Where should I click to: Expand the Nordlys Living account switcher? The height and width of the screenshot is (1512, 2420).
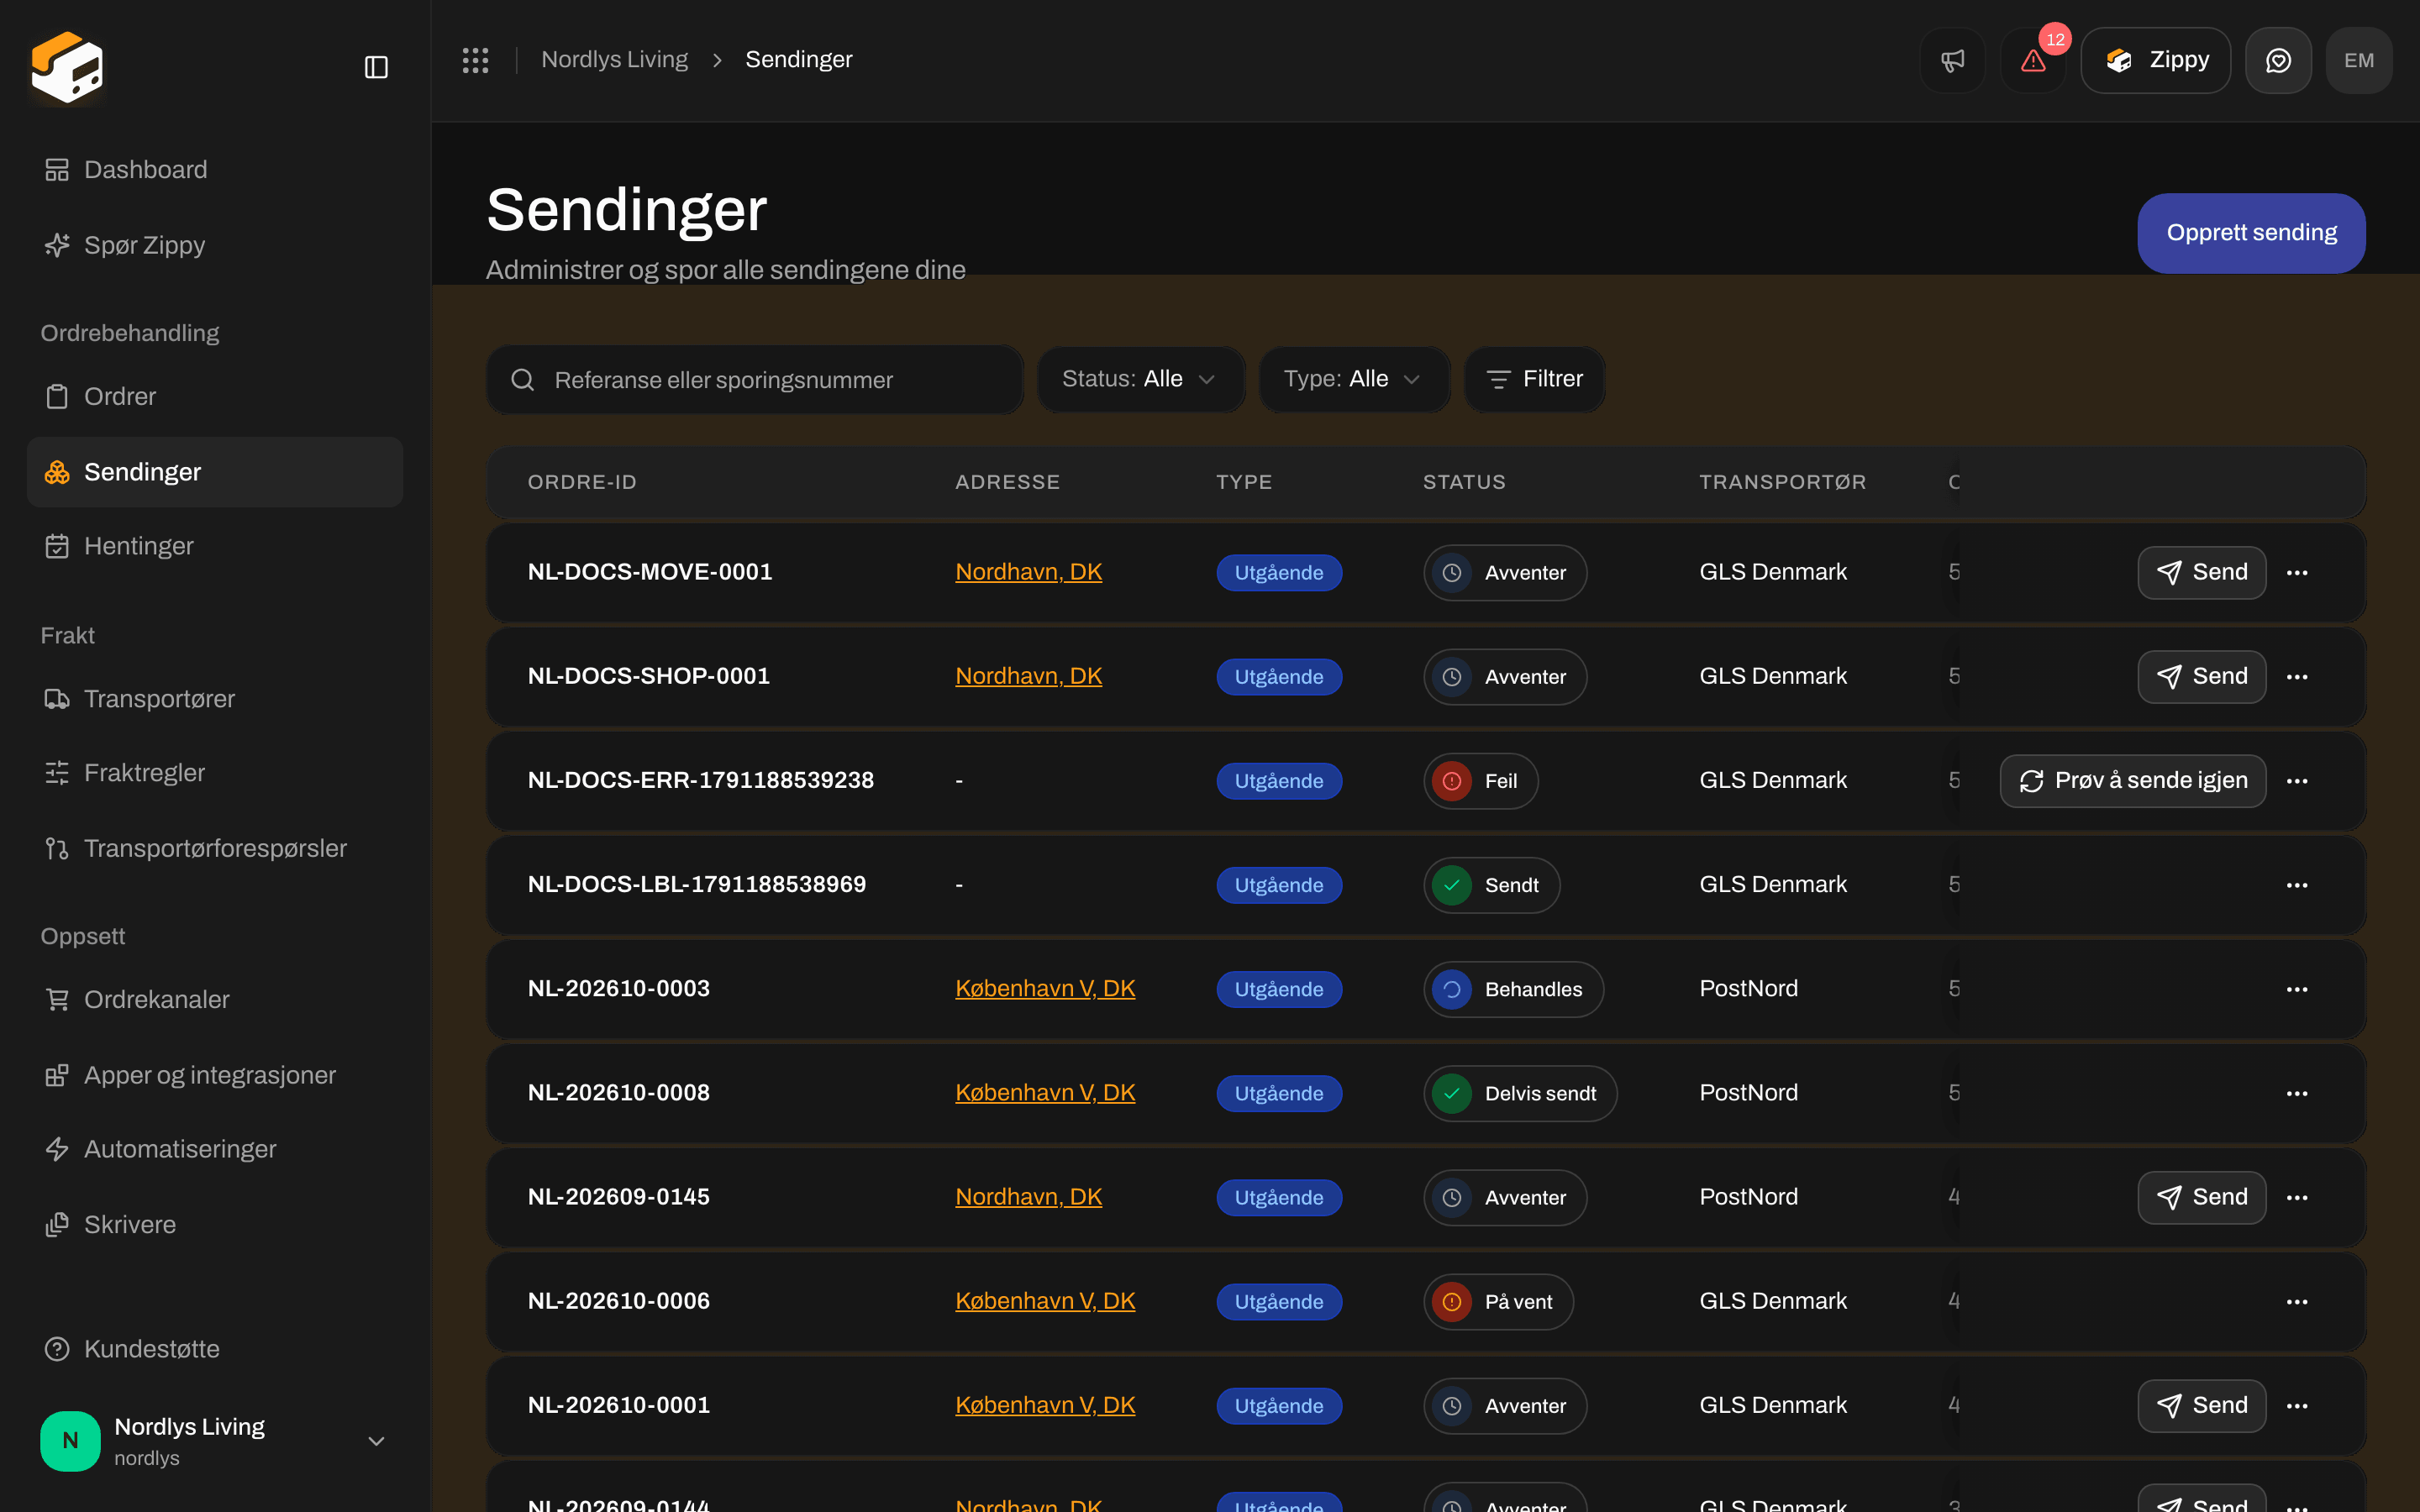[x=214, y=1441]
